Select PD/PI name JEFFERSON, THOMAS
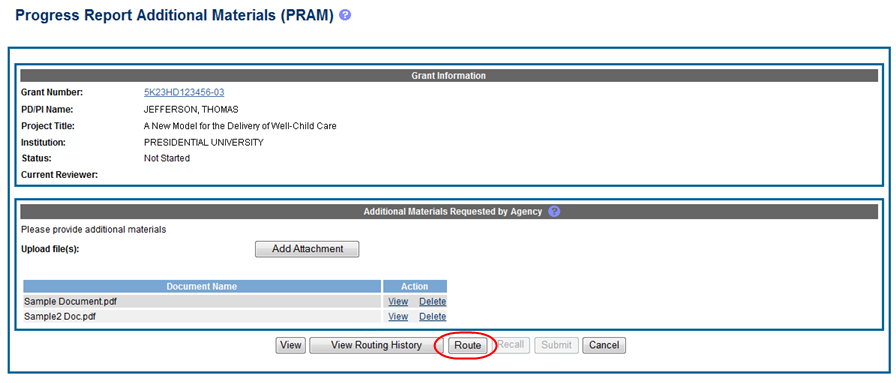 [191, 110]
